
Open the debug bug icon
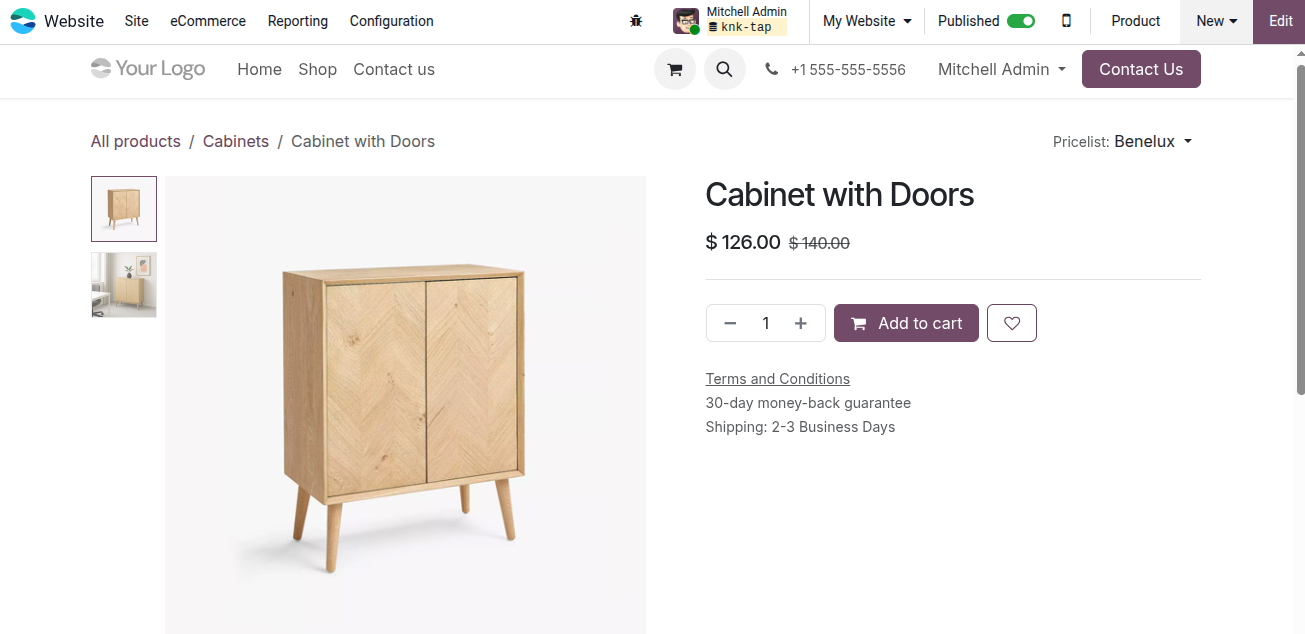point(636,21)
